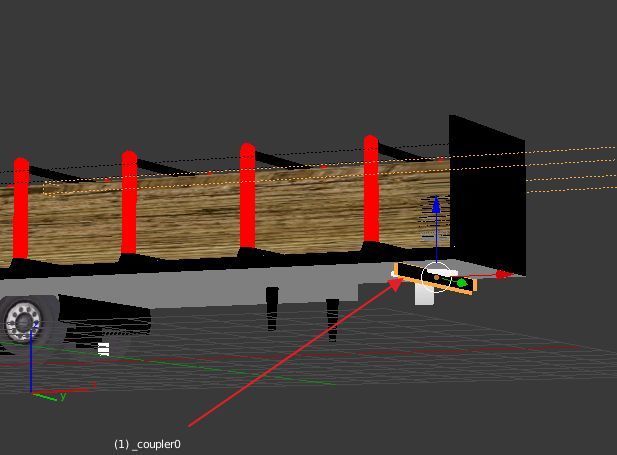Viewport: 617px width, 455px height.
Task: Select the small white striped object near wheel
Action: point(103,349)
